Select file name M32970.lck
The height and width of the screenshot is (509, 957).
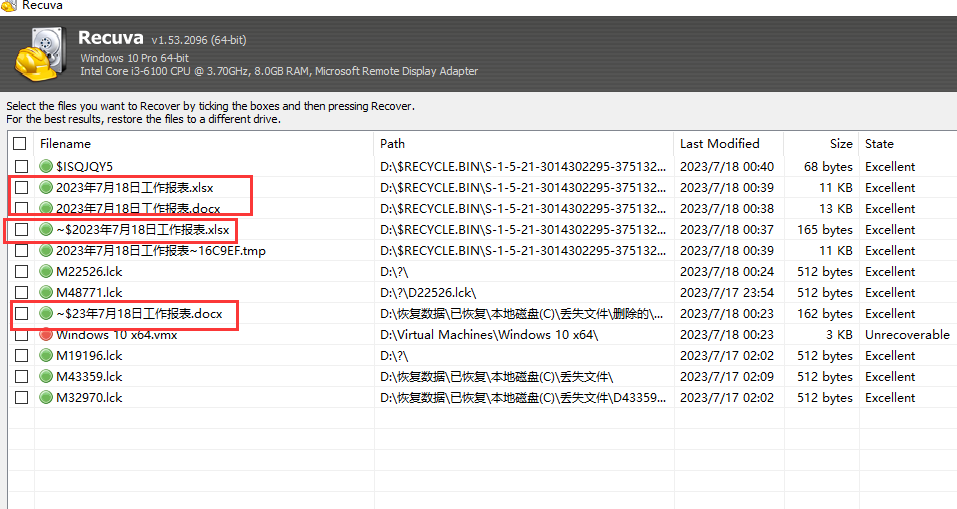point(89,397)
